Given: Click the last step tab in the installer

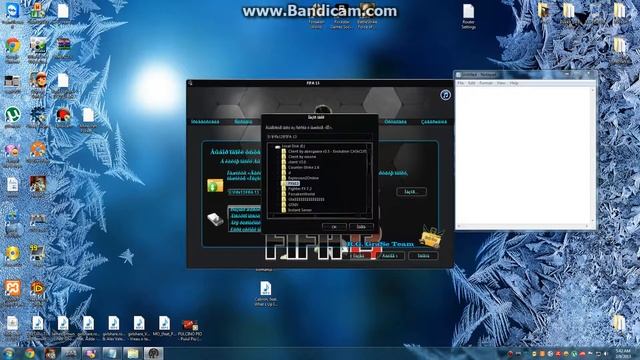Looking at the screenshot, I should pos(434,122).
